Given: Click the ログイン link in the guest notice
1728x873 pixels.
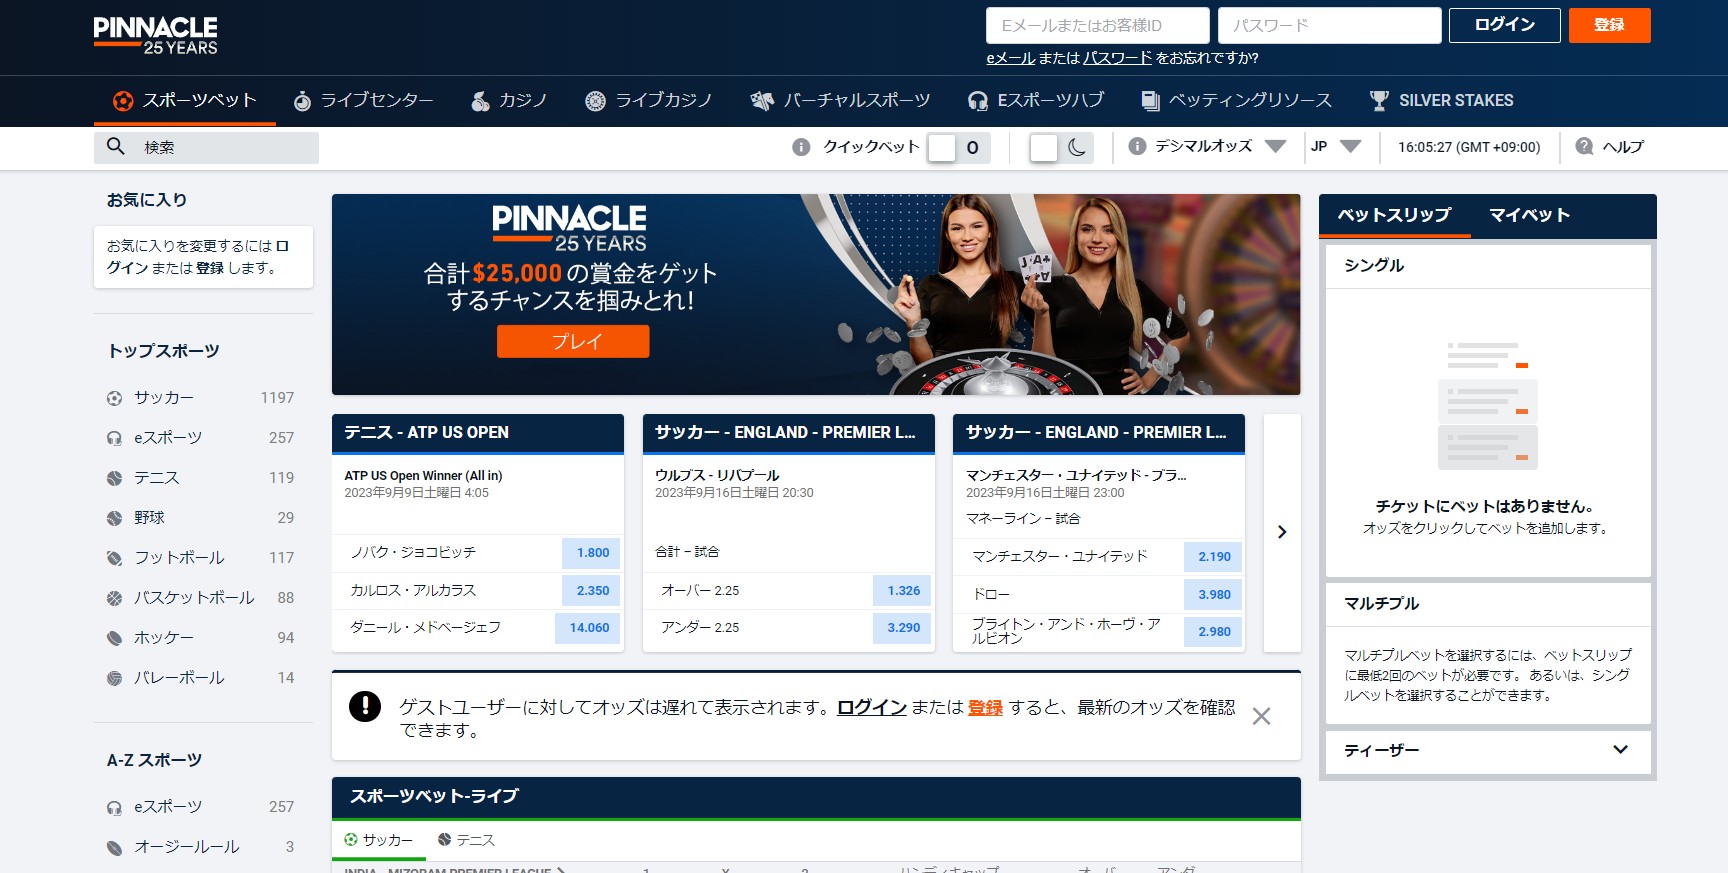Looking at the screenshot, I should 872,707.
